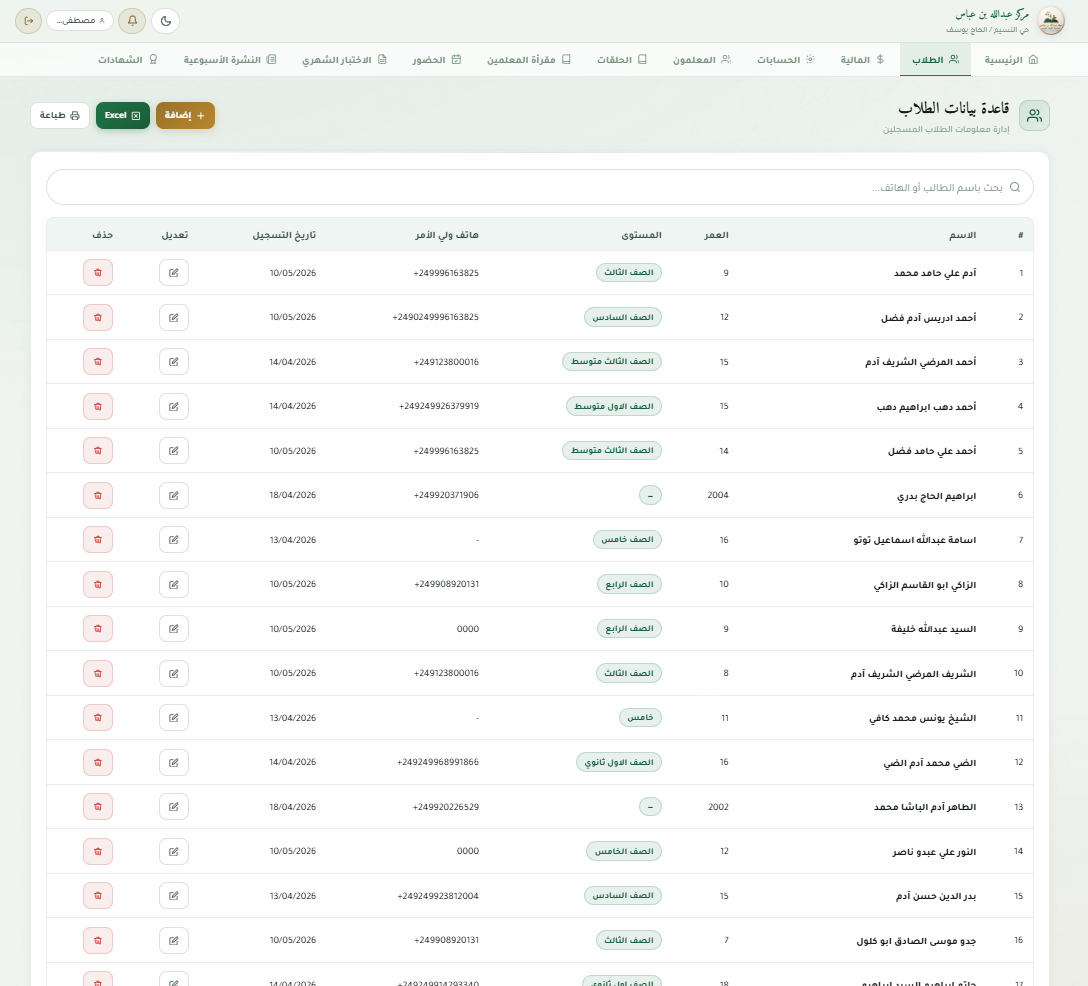Screen dimensions: 1088x986
Task: Go to الحضور tab
Action: tap(436, 60)
